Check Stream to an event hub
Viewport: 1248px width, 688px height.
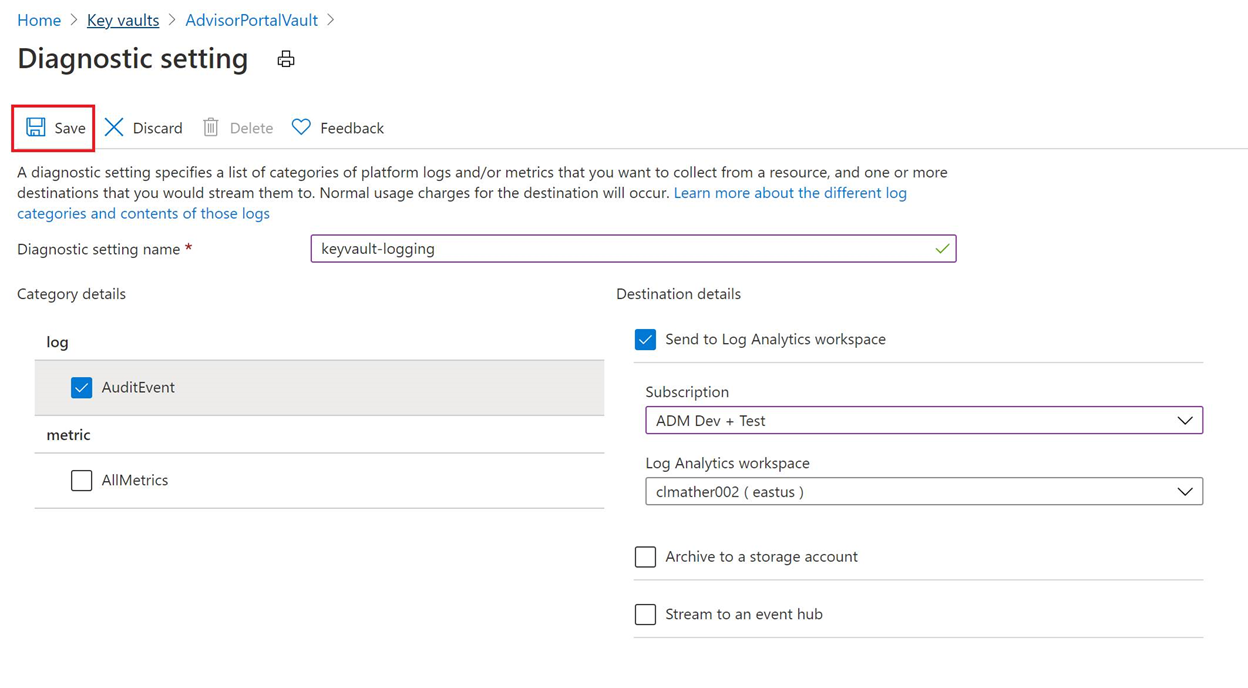(x=646, y=614)
